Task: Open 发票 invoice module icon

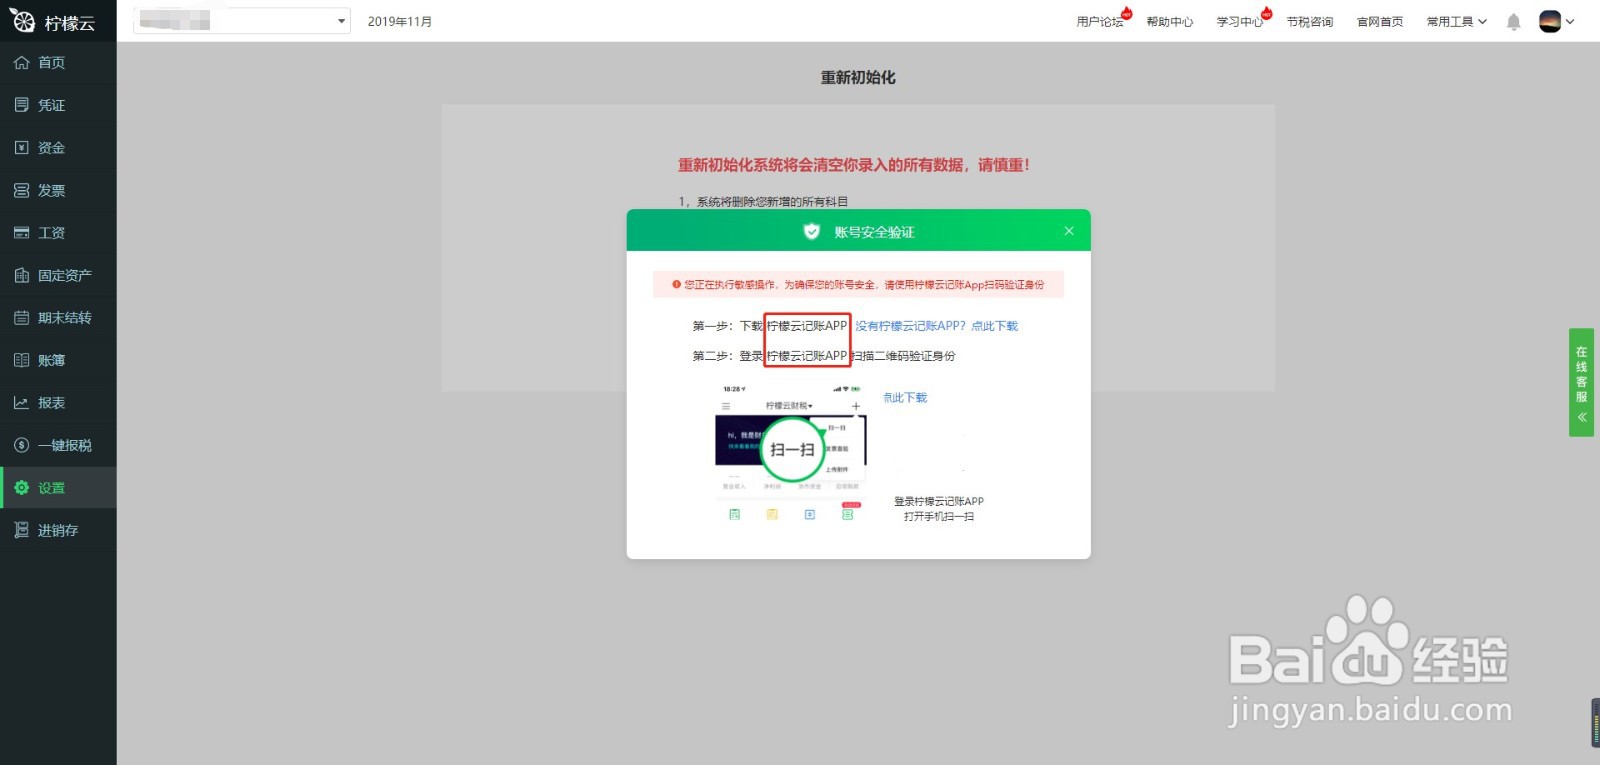Action: pos(21,190)
